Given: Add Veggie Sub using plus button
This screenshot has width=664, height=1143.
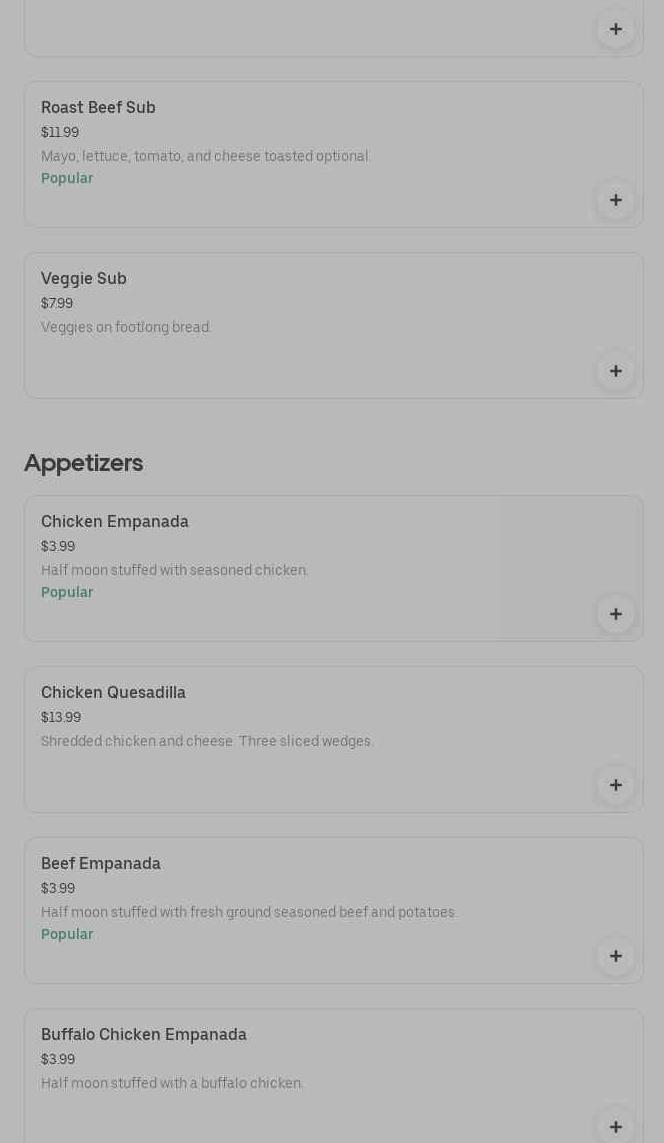Looking at the screenshot, I should pyautogui.click(x=616, y=371).
